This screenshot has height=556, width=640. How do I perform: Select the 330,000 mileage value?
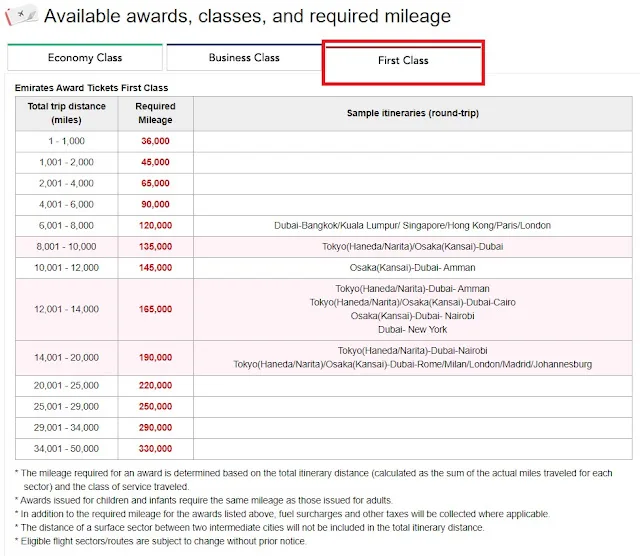[x=156, y=449]
